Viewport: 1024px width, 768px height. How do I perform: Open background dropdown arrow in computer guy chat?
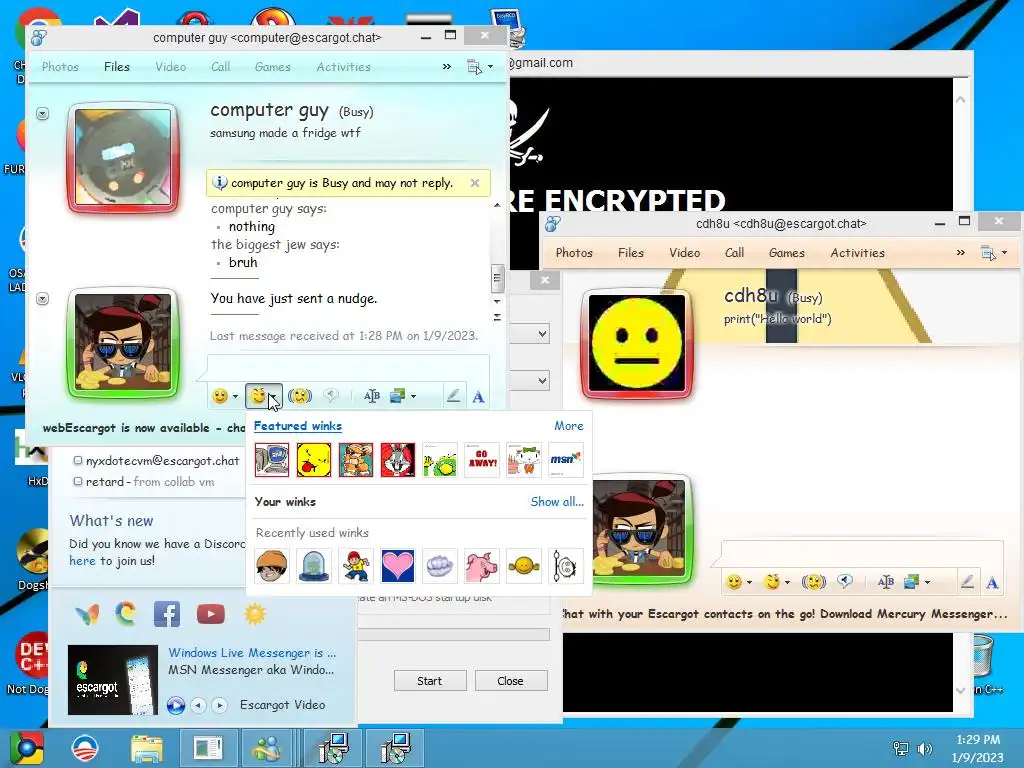[x=413, y=396]
